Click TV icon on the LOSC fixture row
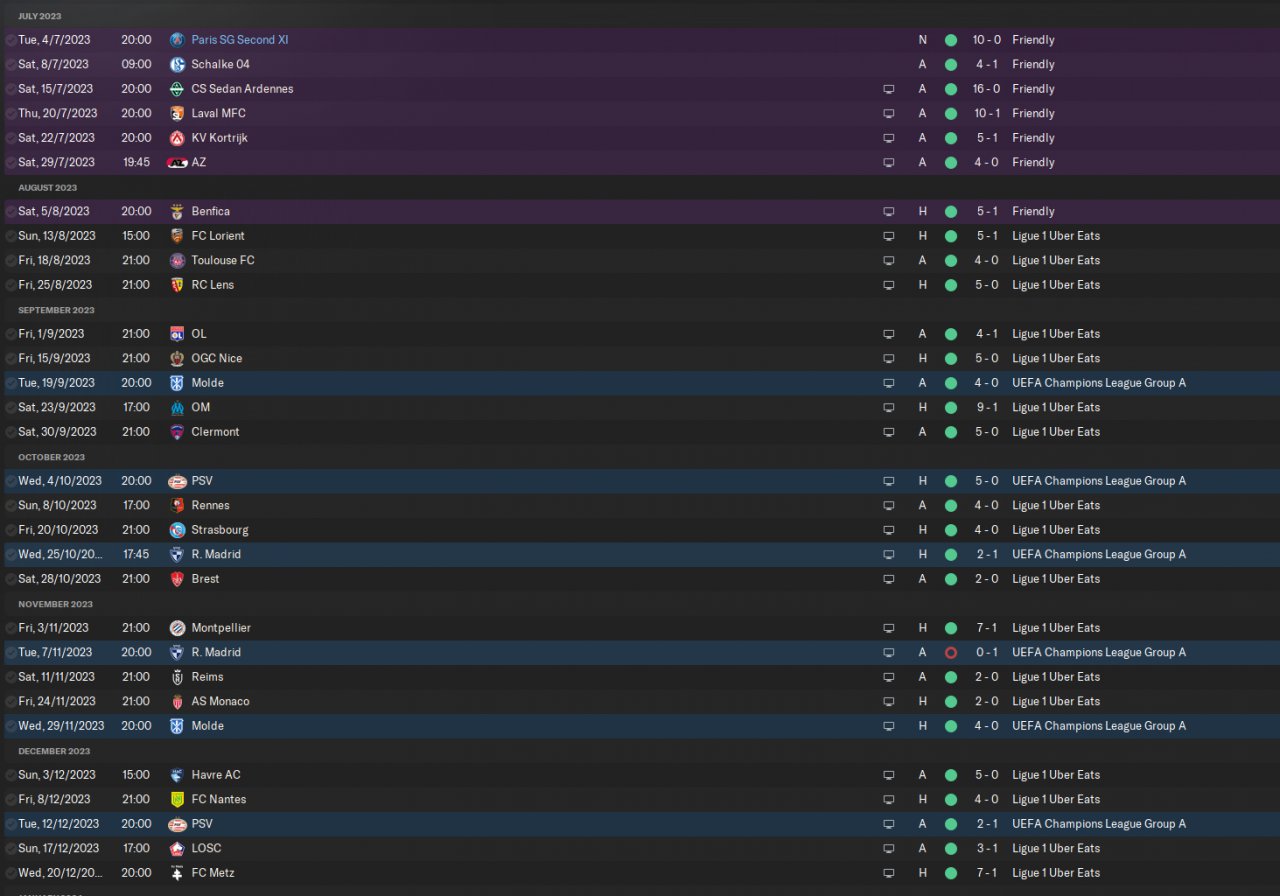This screenshot has width=1280, height=896. coord(888,848)
